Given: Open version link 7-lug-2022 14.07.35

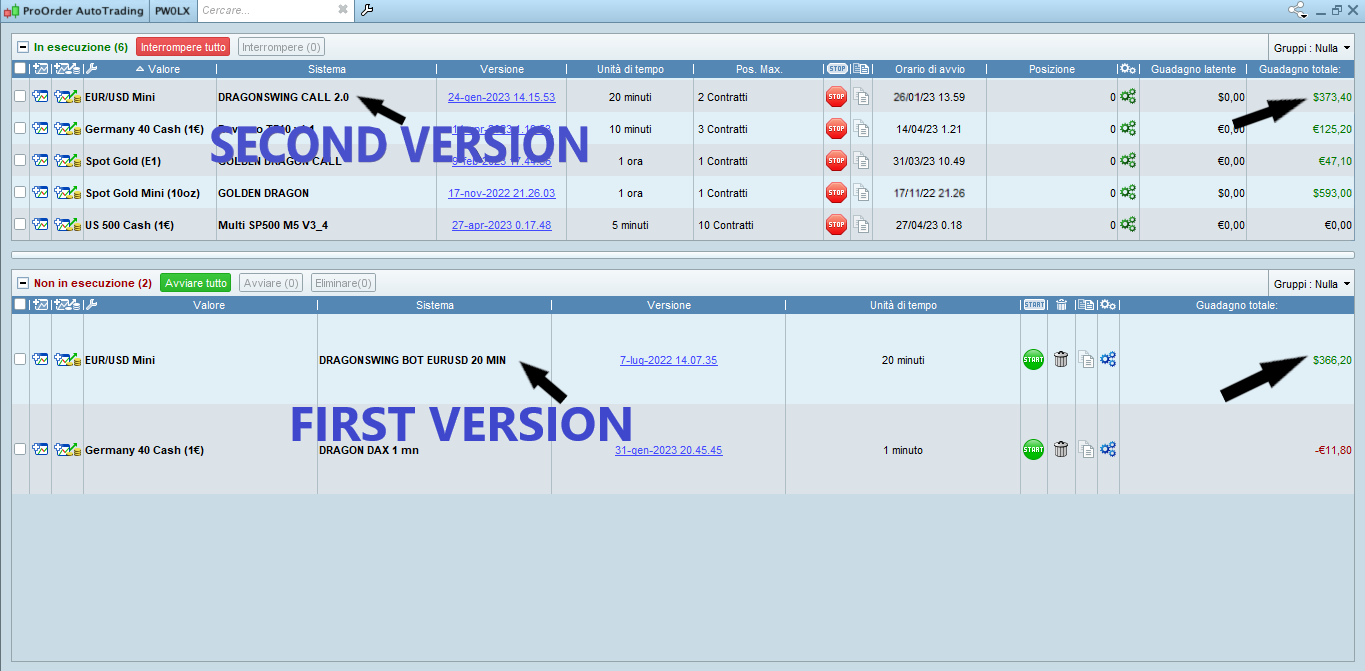Looking at the screenshot, I should pyautogui.click(x=668, y=360).
